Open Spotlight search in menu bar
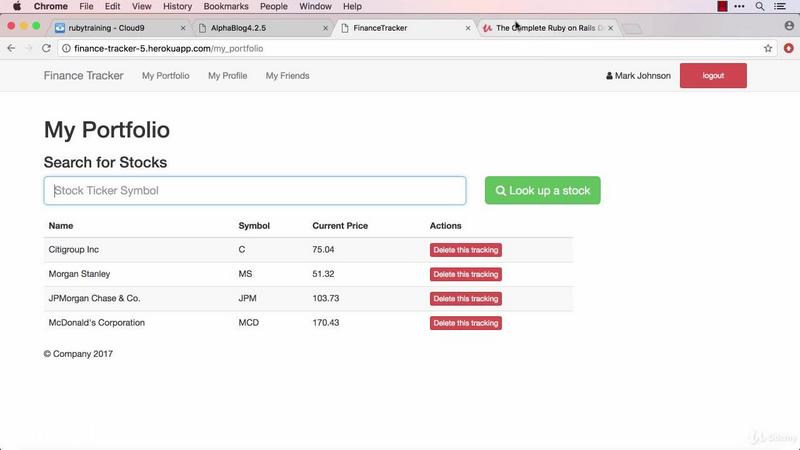800x450 pixels. click(x=760, y=6)
